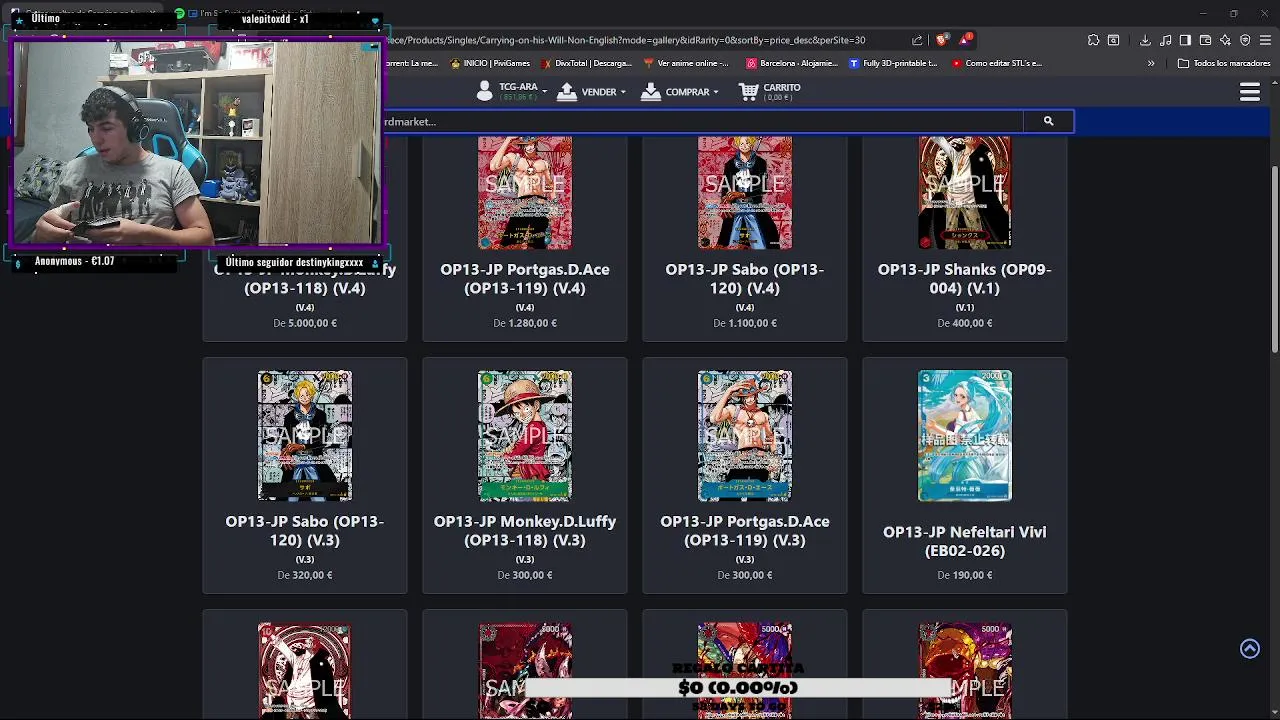This screenshot has height=720, width=1280.
Task: Click the TCG-ARA user profile icon
Action: (x=485, y=92)
